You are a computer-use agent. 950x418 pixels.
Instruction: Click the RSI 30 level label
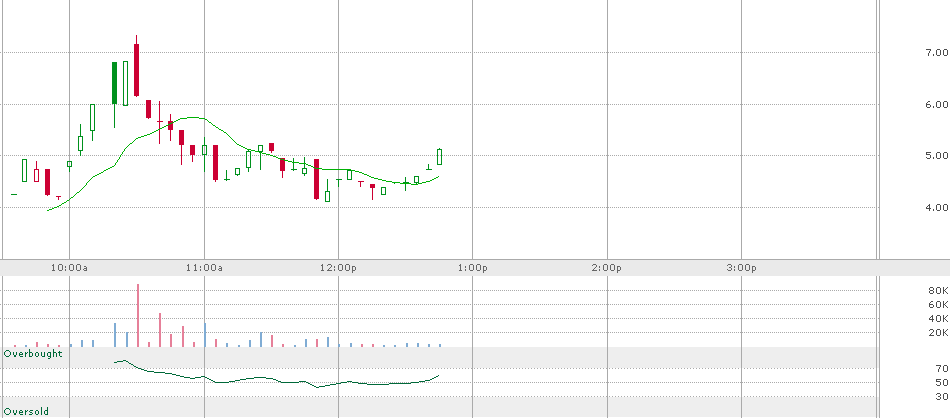point(942,396)
